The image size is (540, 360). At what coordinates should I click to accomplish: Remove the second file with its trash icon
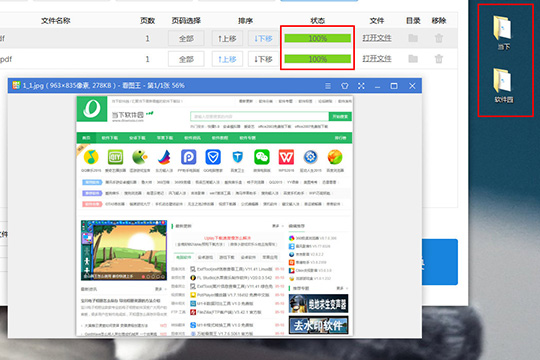(x=439, y=59)
